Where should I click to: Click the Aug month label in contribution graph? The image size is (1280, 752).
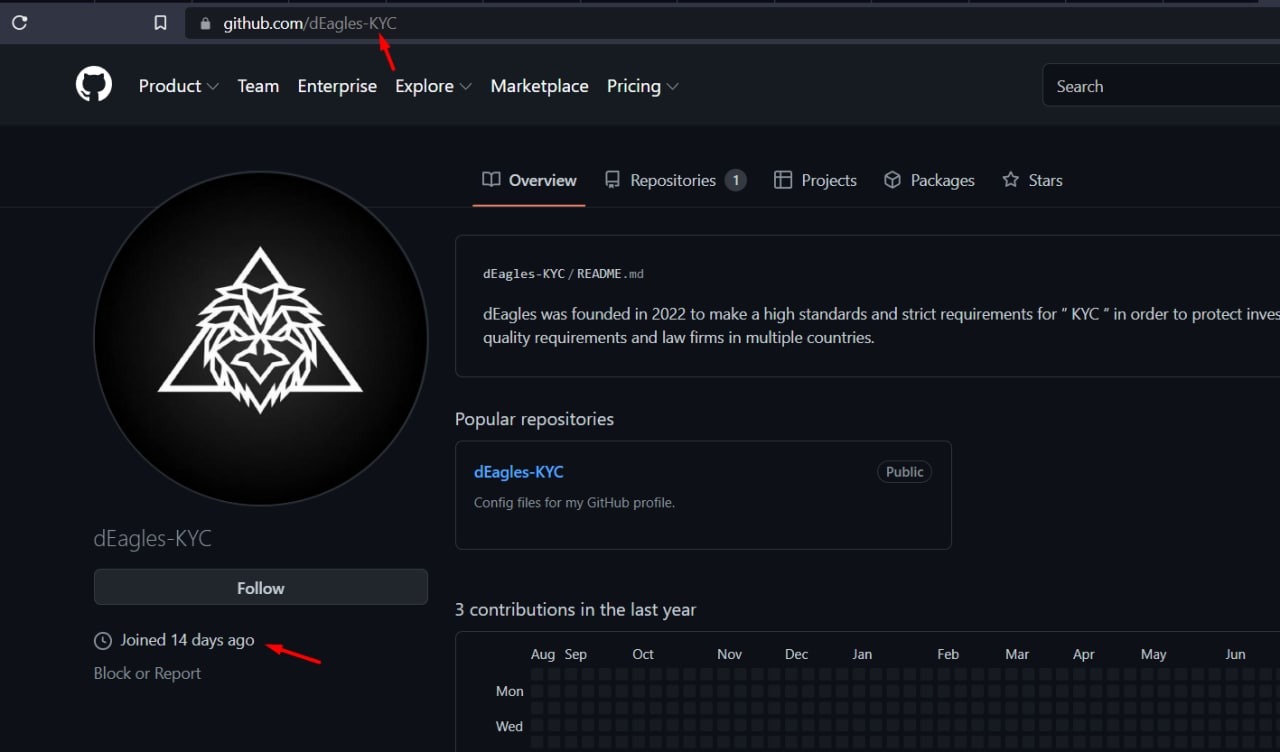click(543, 654)
